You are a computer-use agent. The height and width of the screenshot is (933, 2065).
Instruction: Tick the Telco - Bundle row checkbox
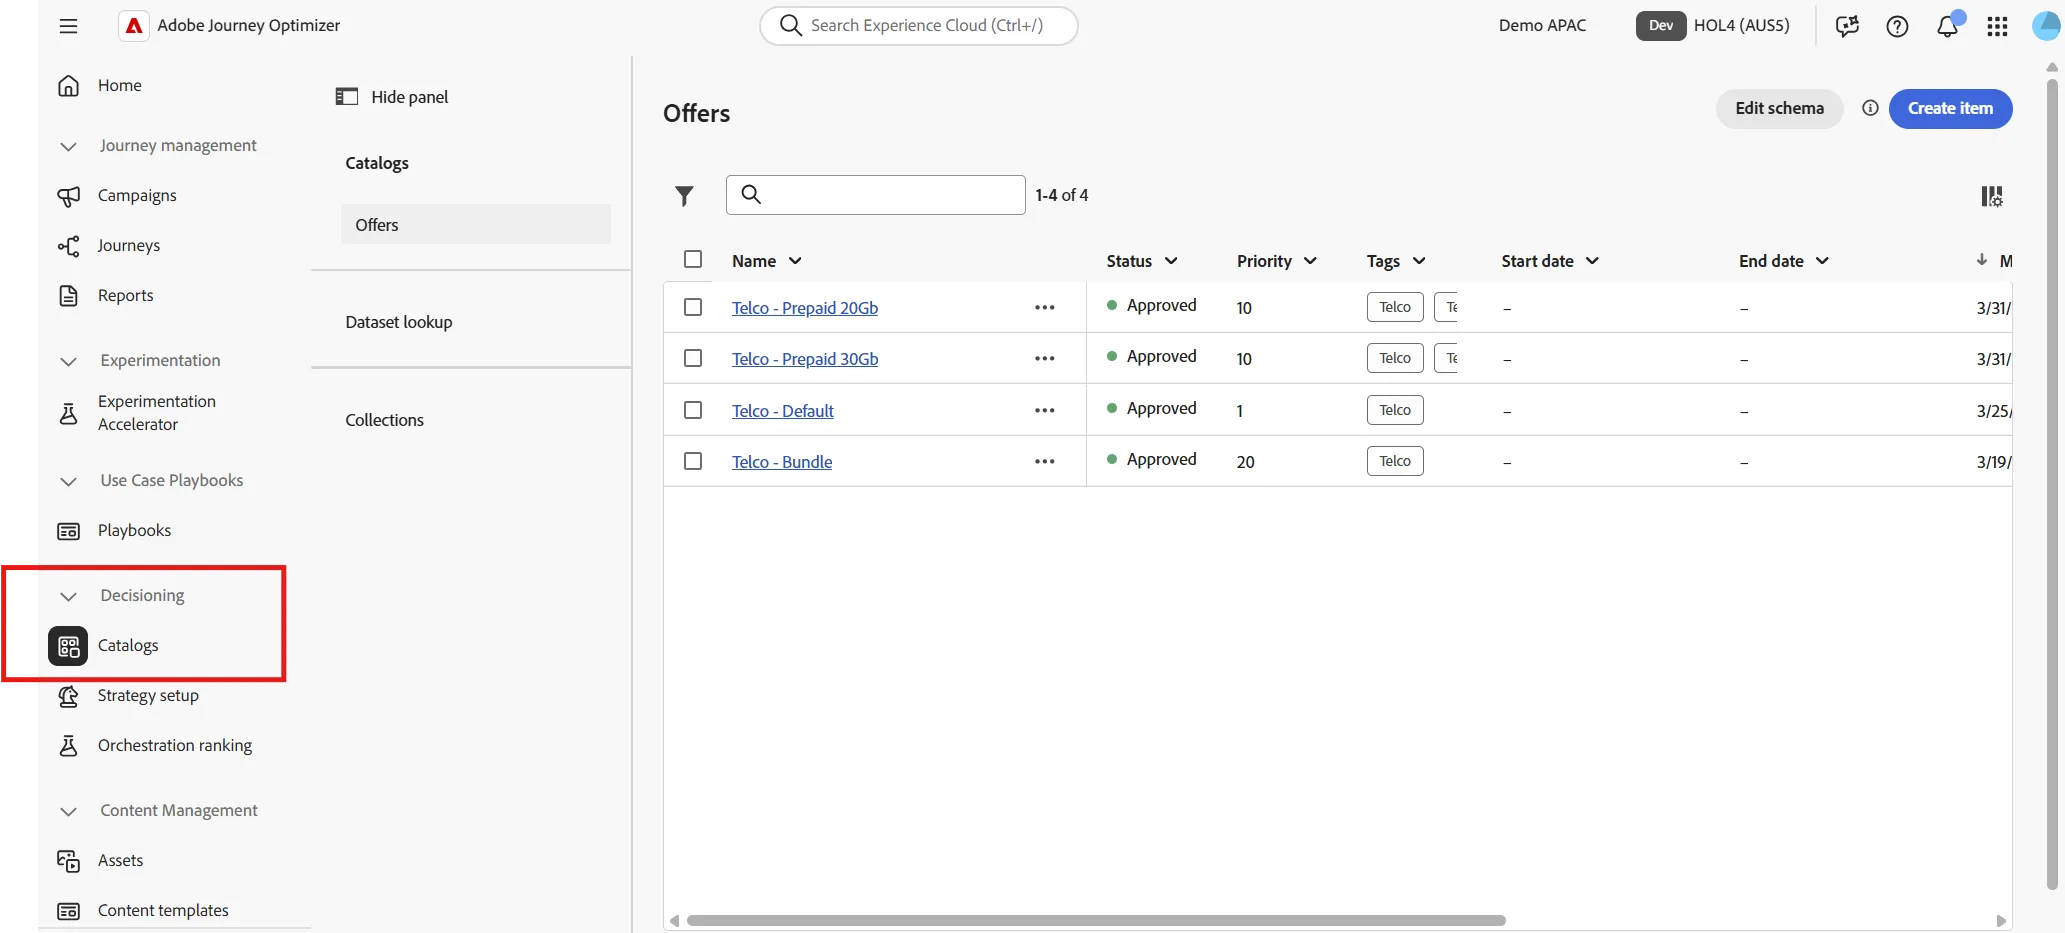[x=693, y=461]
